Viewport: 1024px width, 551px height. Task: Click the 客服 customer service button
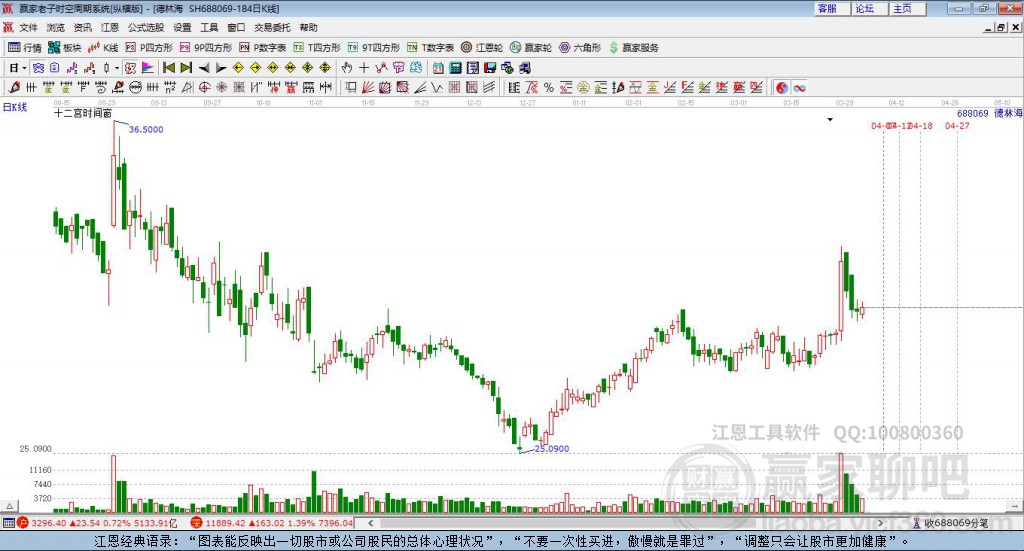point(831,8)
